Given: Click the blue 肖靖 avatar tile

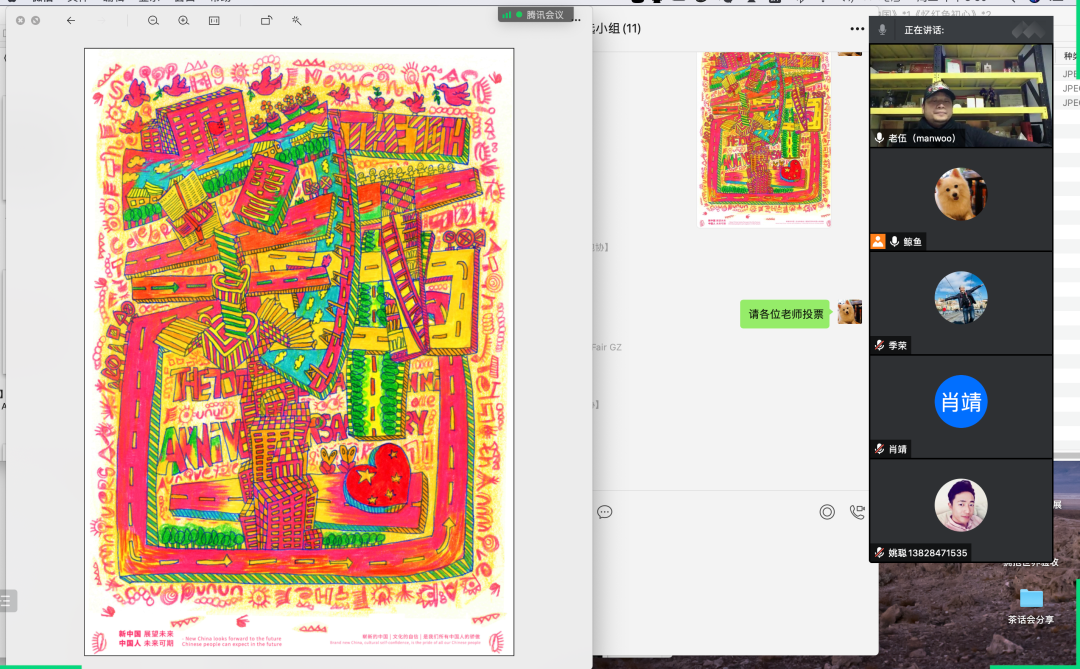Looking at the screenshot, I should pos(960,401).
